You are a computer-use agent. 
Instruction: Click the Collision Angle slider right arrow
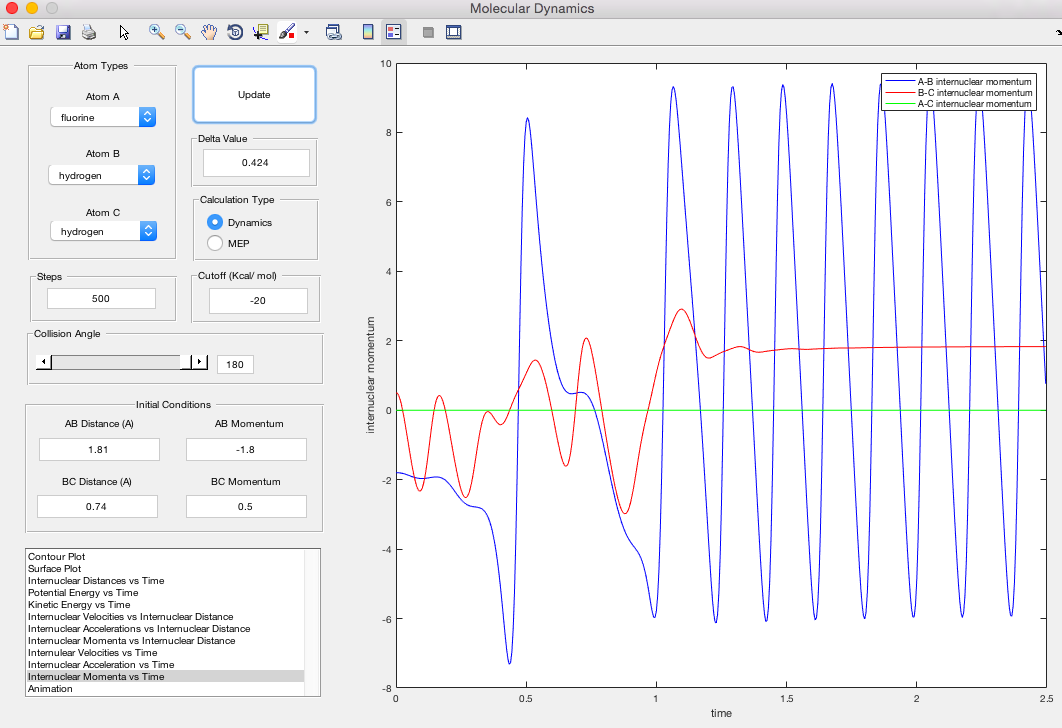point(199,362)
